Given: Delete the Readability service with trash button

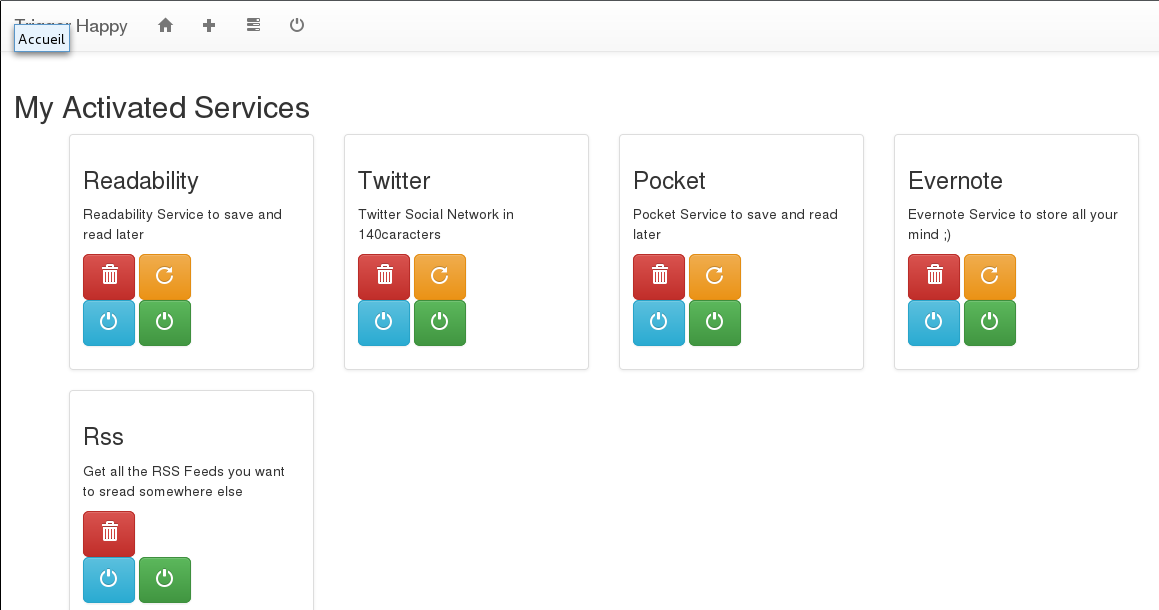Looking at the screenshot, I should point(109,277).
